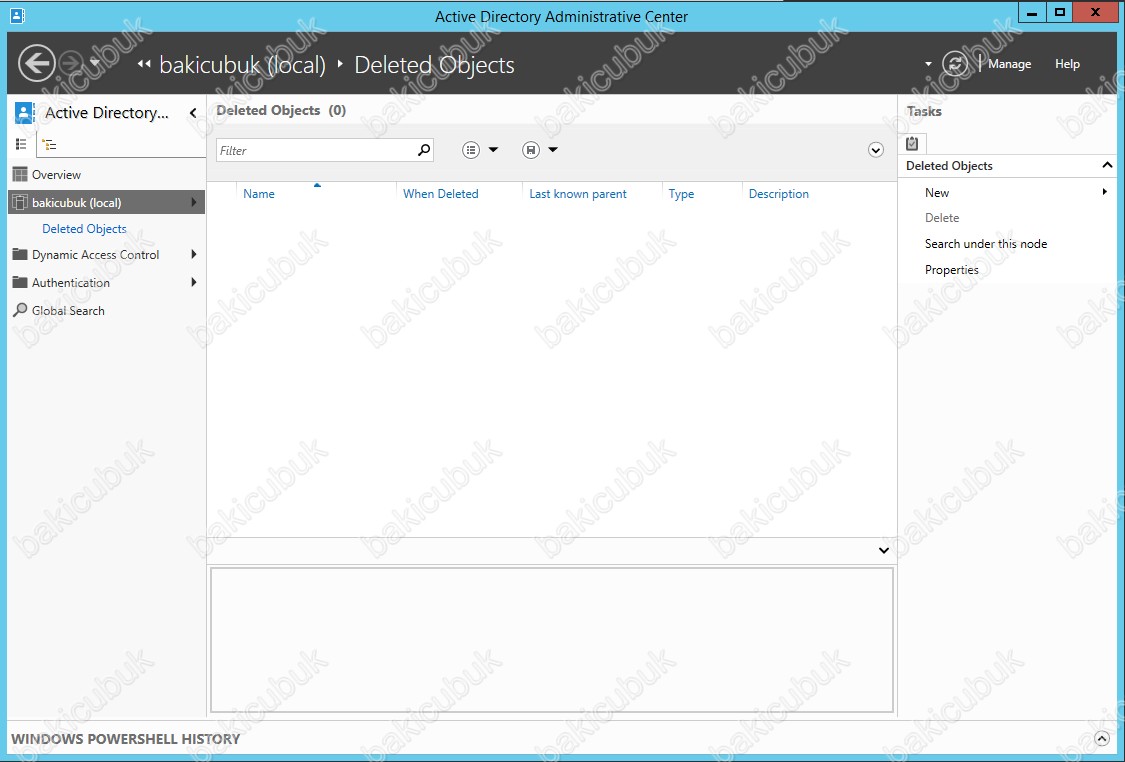
Task: Expand the Windows PowerShell History panel
Action: (1101, 738)
